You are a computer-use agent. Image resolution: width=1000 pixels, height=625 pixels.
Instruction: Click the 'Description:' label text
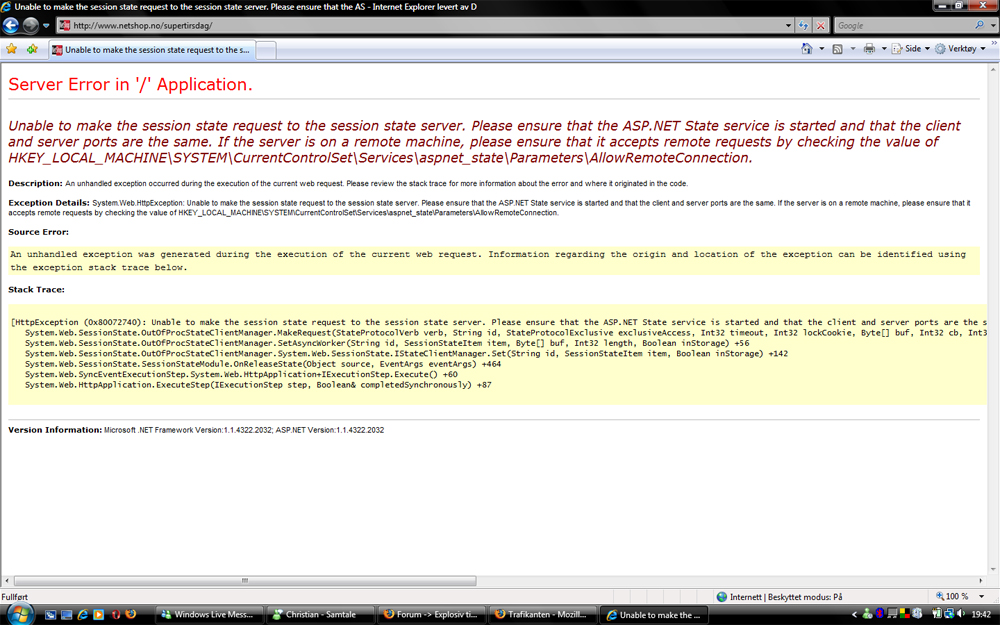click(x=35, y=184)
